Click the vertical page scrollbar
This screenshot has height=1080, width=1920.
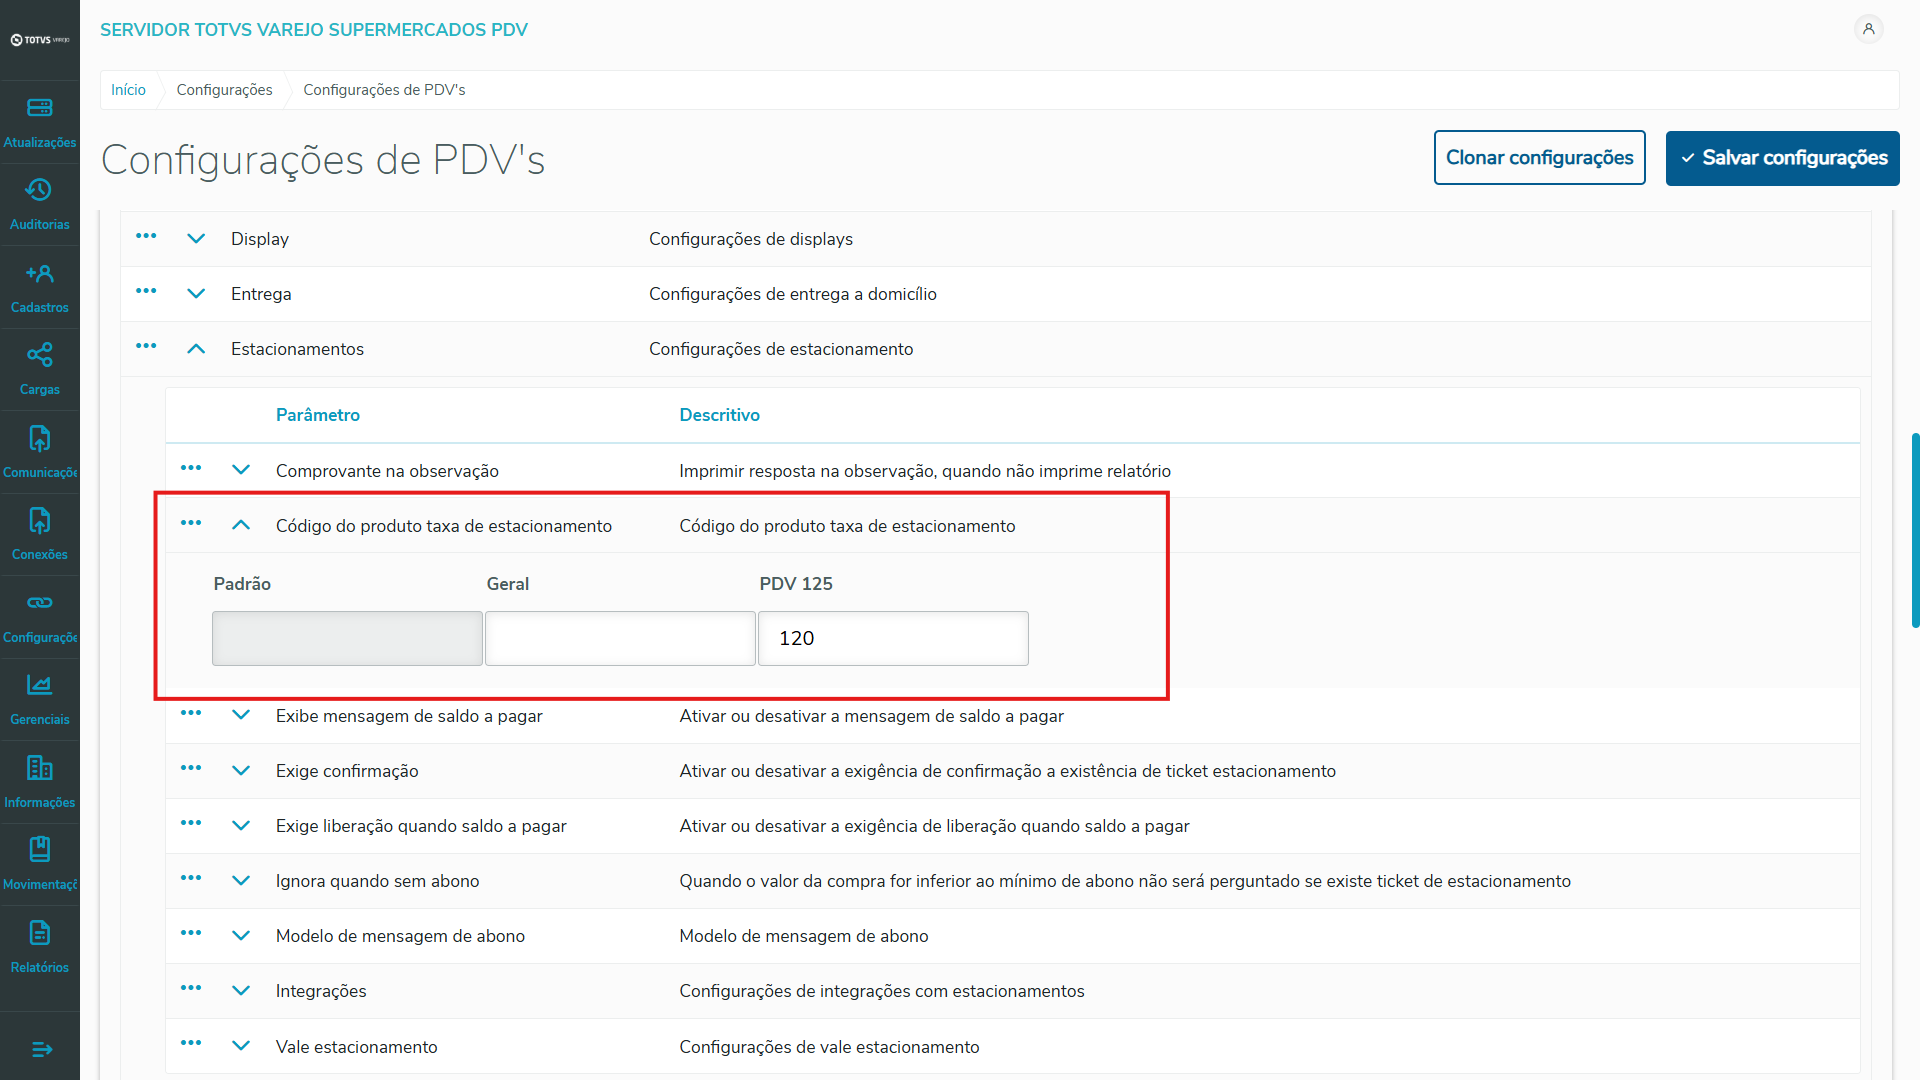pos(1914,530)
